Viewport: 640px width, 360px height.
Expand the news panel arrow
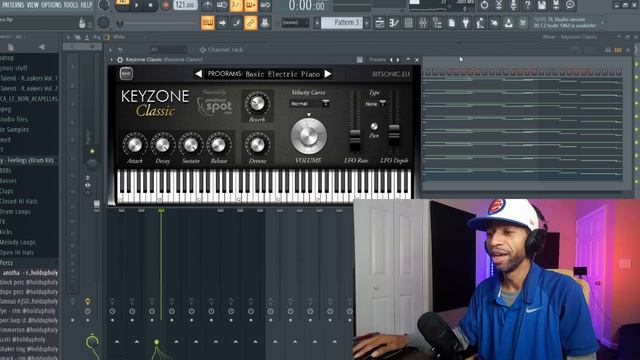[x=603, y=23]
